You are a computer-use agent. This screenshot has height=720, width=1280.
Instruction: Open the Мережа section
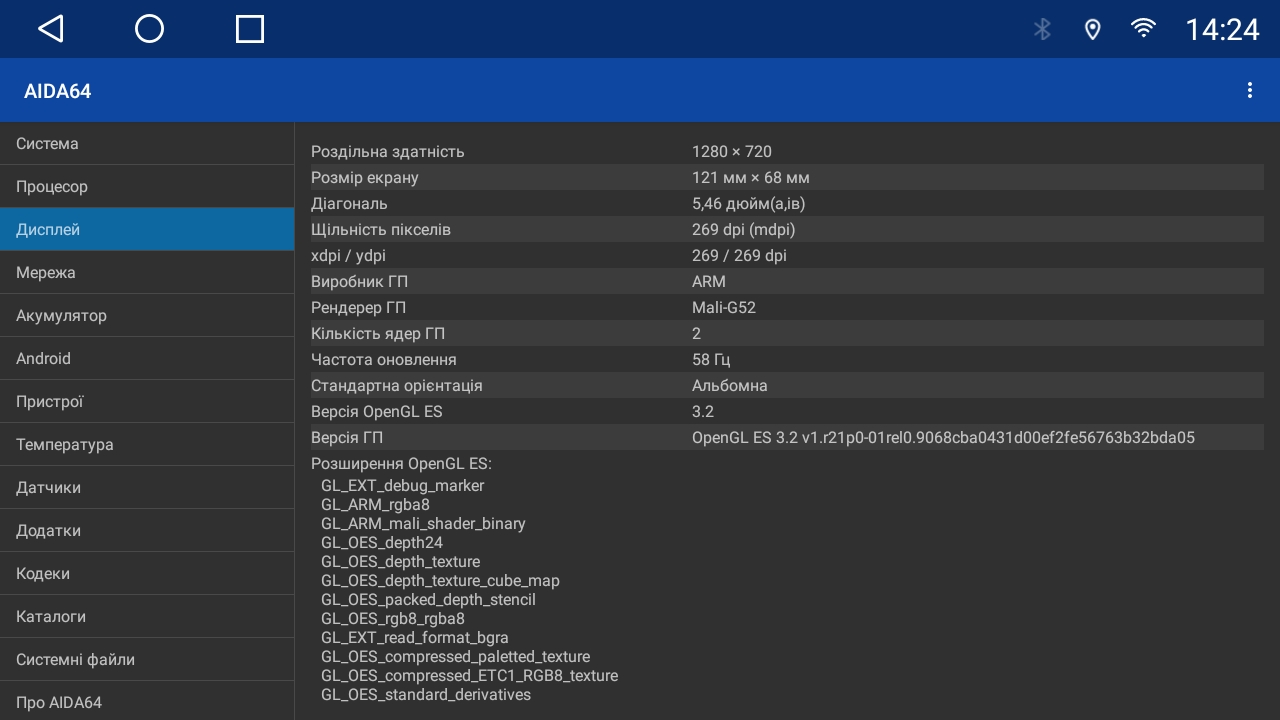tap(147, 273)
